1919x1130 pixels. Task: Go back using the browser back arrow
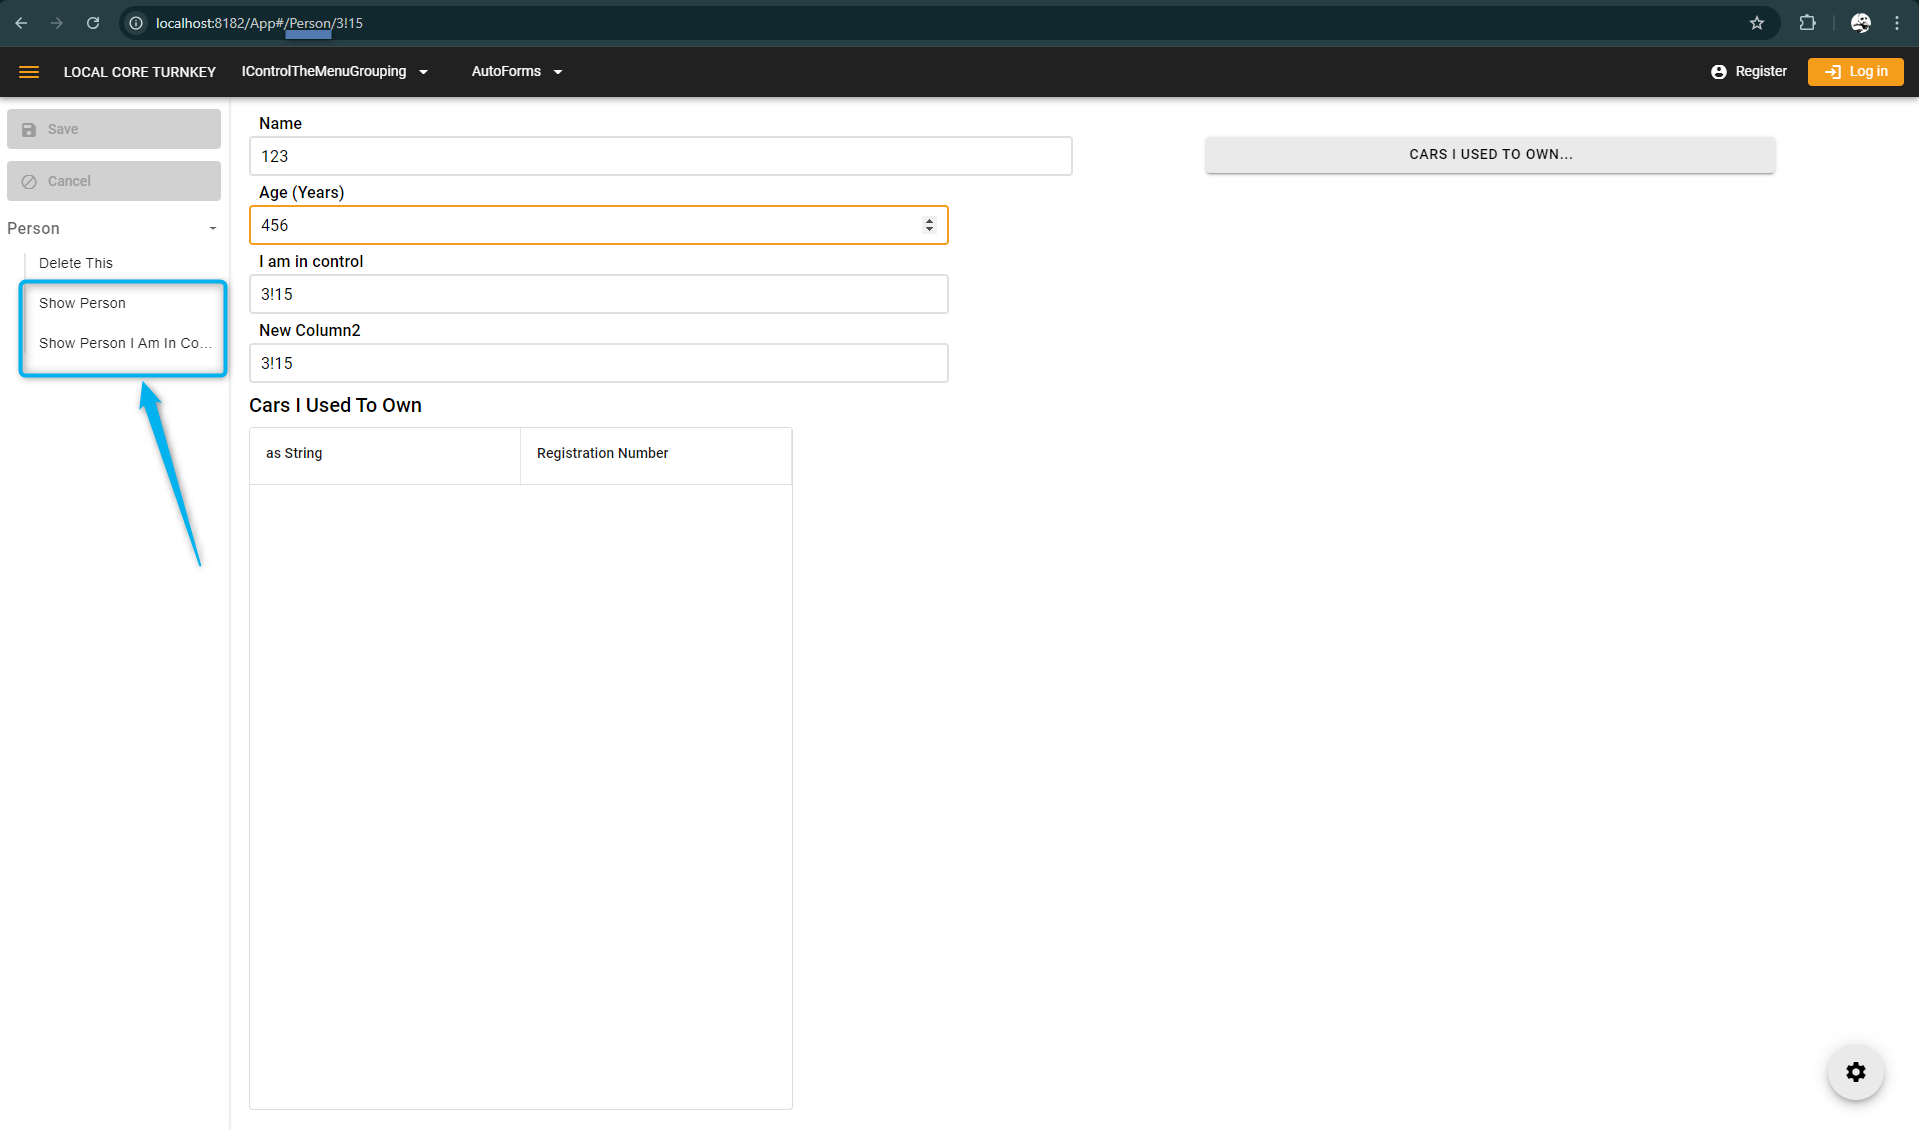(x=21, y=23)
